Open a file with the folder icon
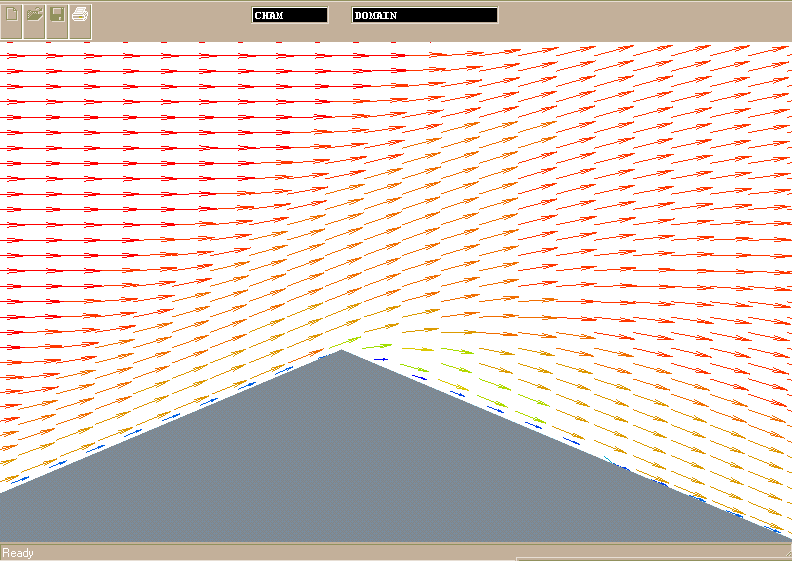Screen dimensions: 792x561 coord(35,16)
